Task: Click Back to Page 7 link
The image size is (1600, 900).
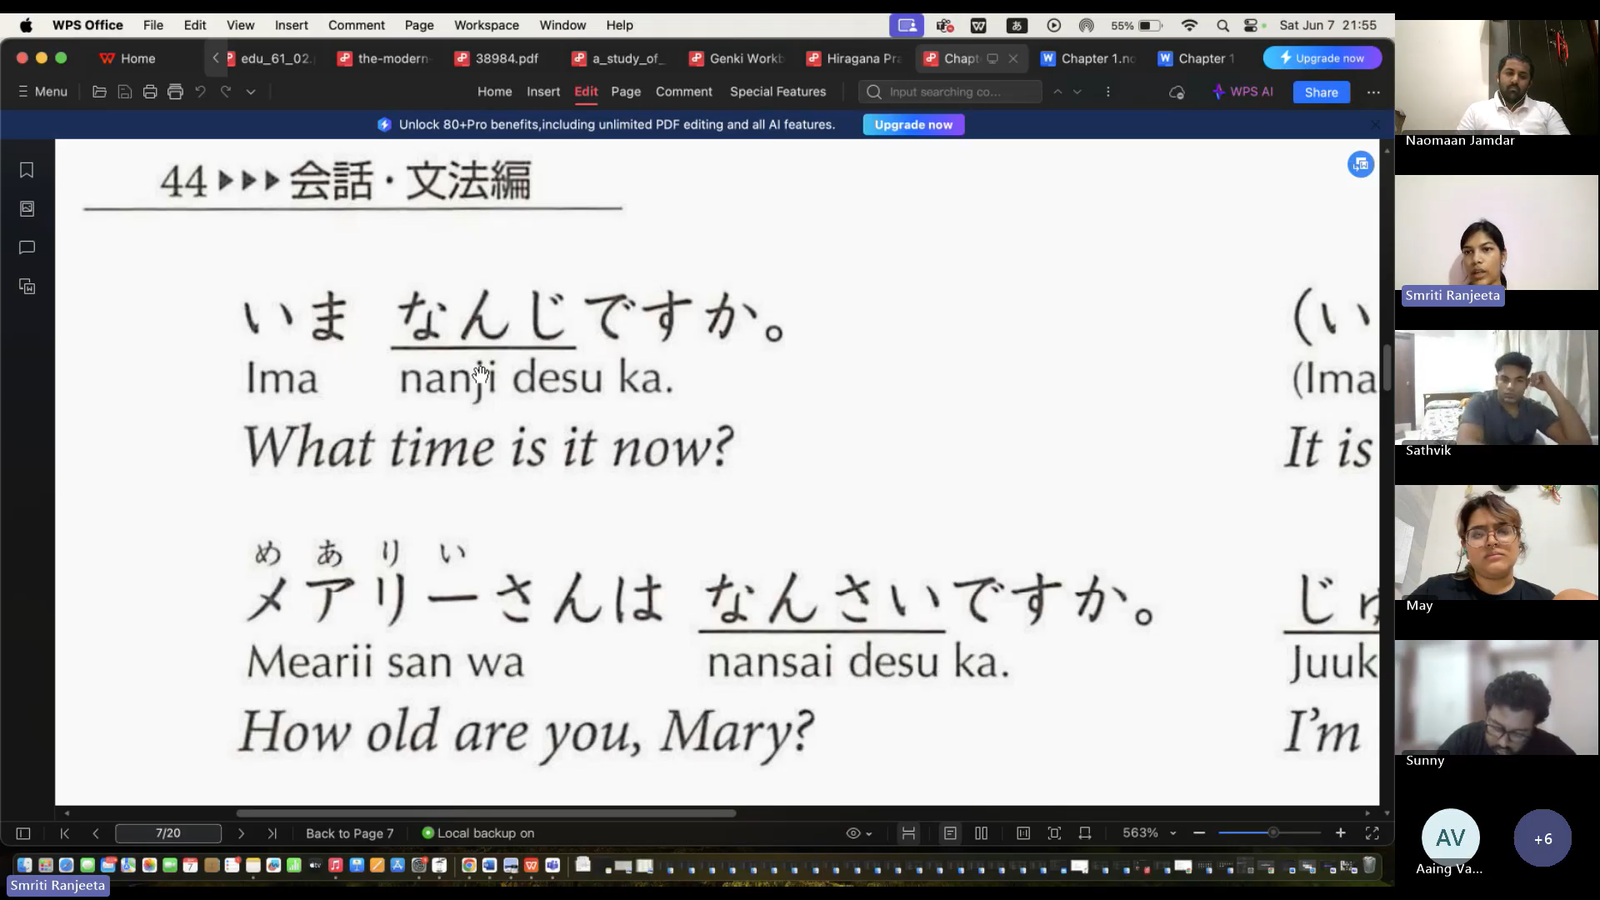Action: point(350,833)
